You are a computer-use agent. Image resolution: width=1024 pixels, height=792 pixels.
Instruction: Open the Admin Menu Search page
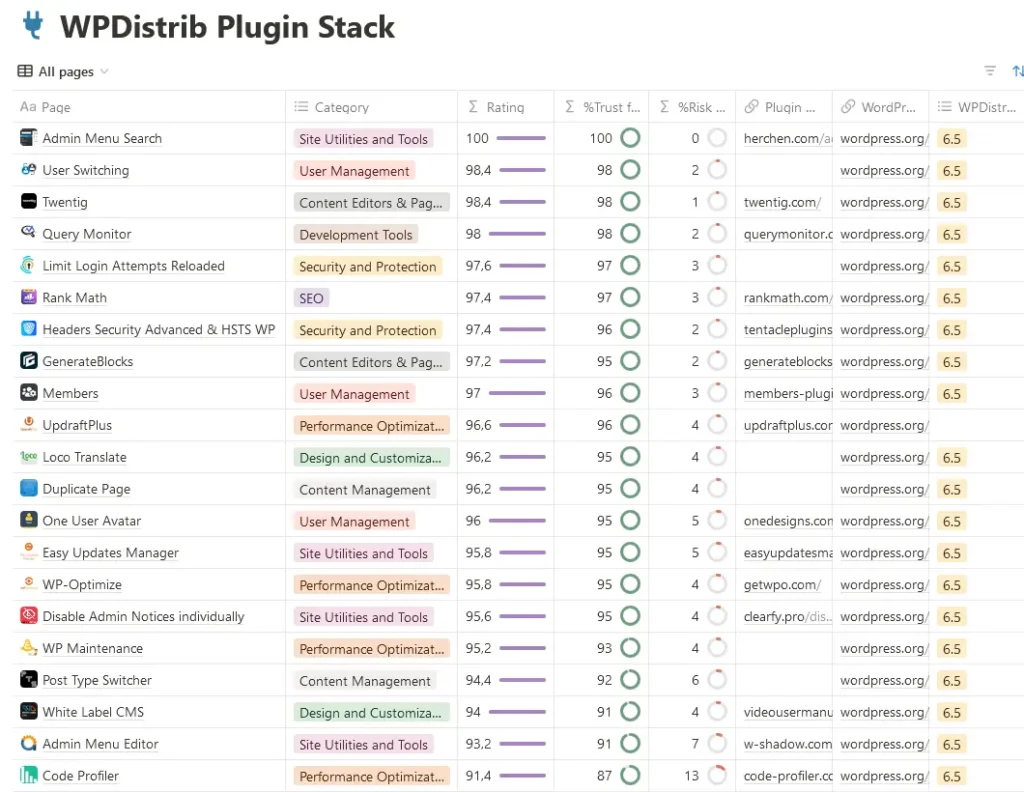[x=102, y=138]
